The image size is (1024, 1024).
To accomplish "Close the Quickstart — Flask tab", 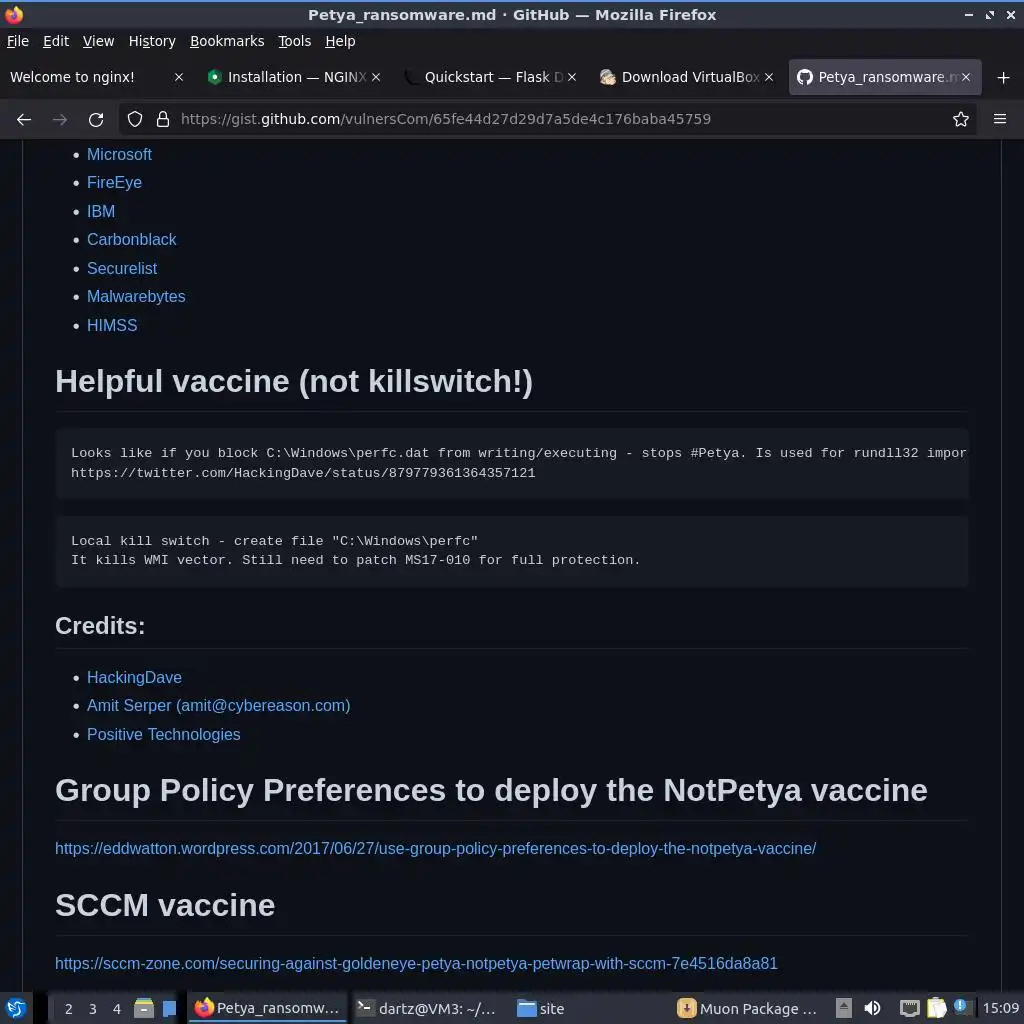I will 571,77.
